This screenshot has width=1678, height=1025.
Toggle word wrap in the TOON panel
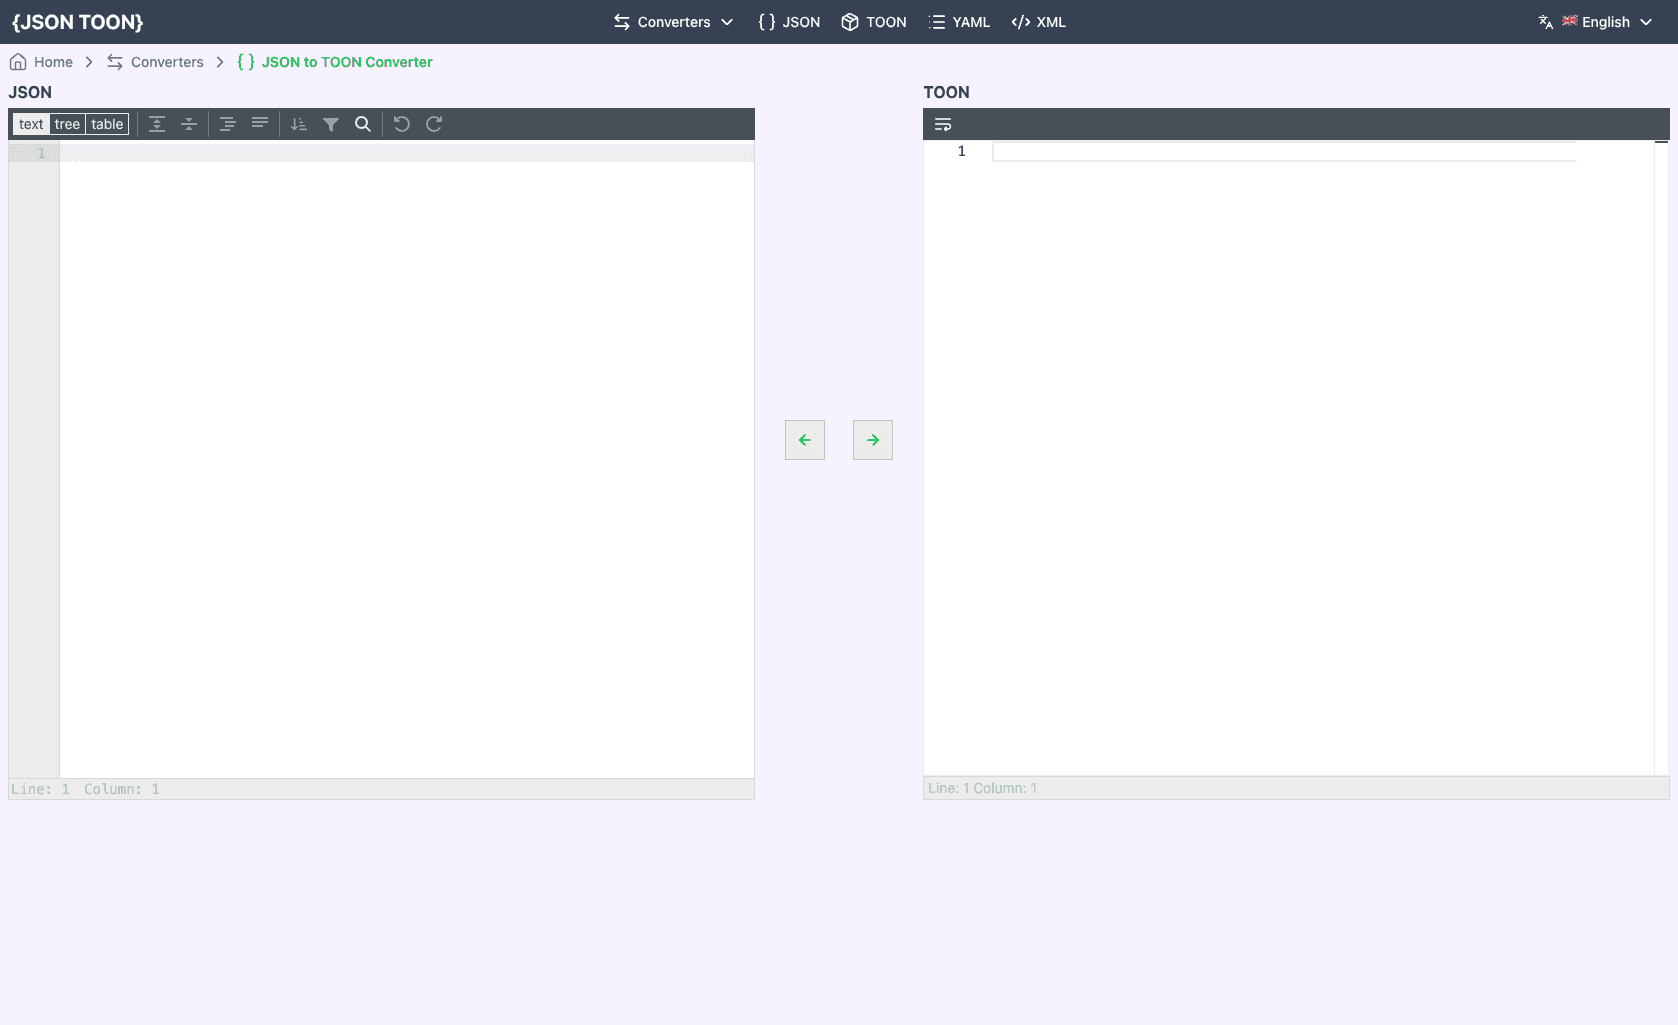[943, 125]
